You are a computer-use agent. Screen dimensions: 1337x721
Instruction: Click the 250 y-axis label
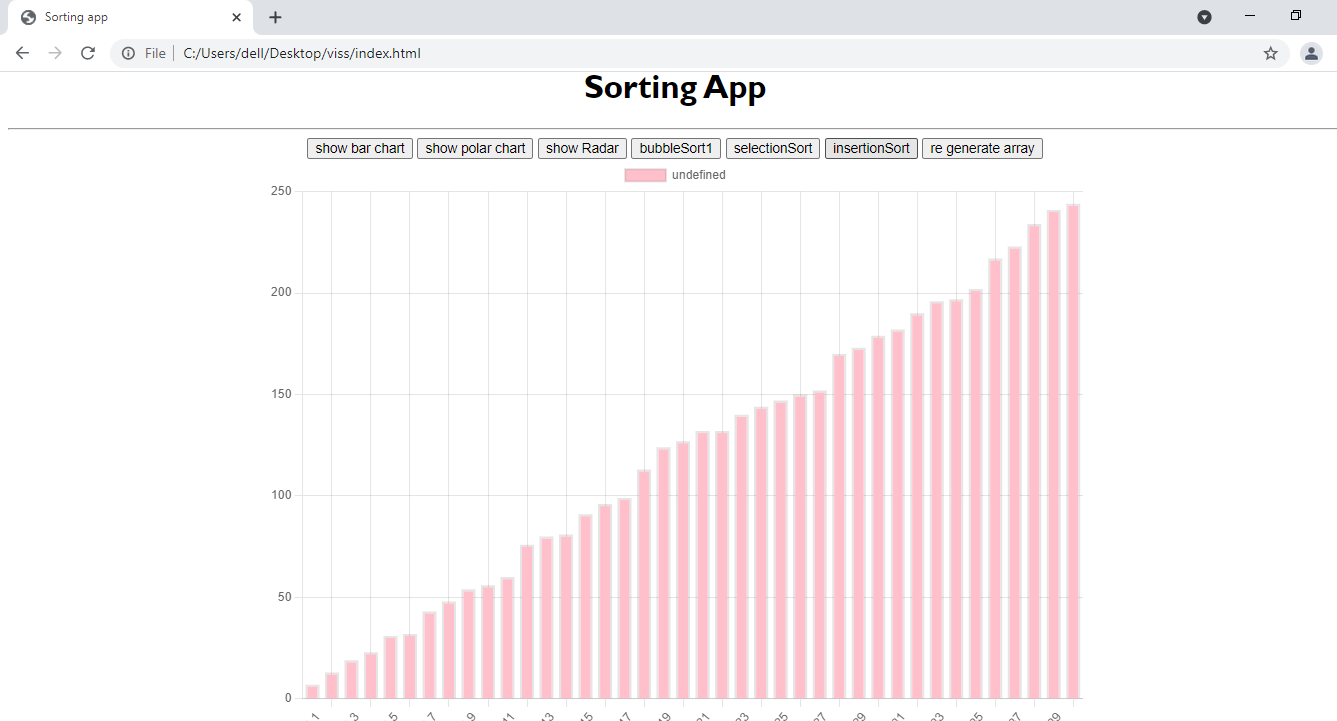tap(281, 191)
